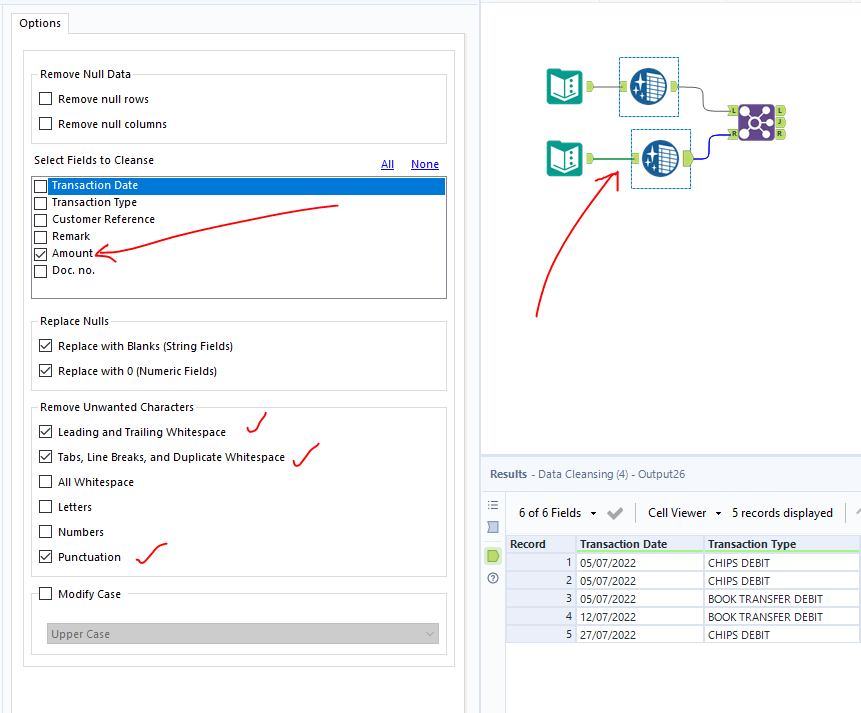
Task: Select the bottom Input Data tool on canvas
Action: coord(563,158)
